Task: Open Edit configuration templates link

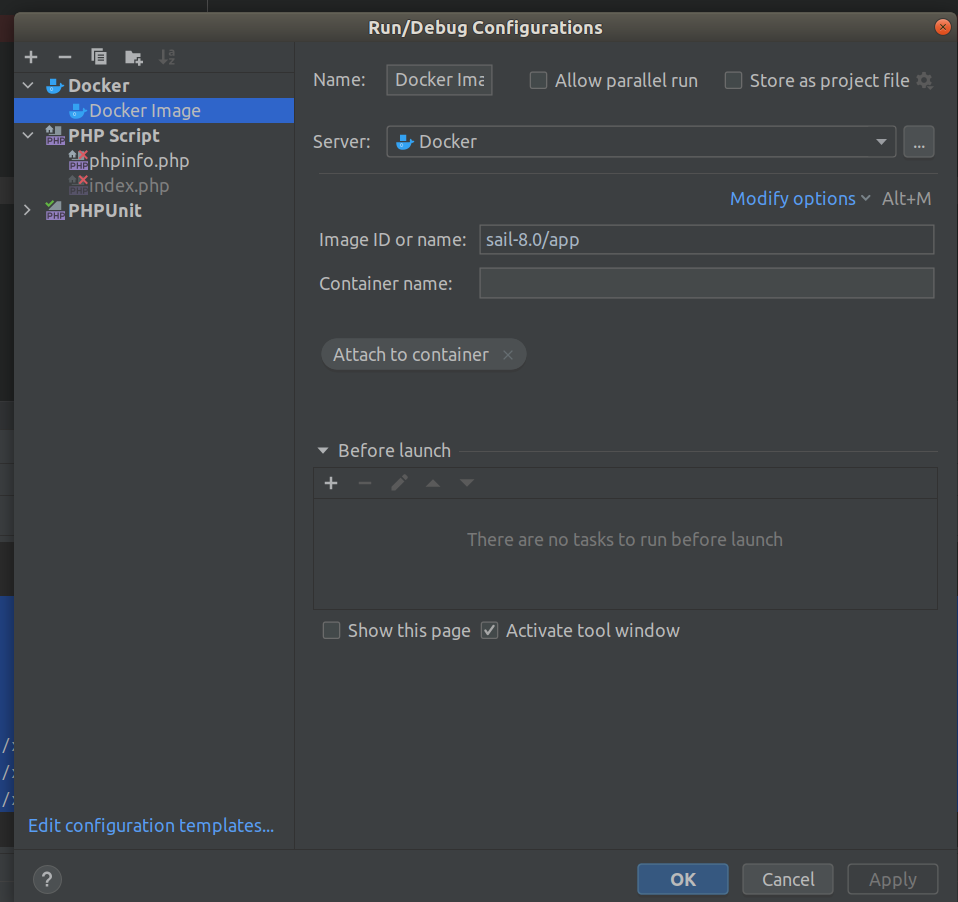Action: [x=151, y=826]
